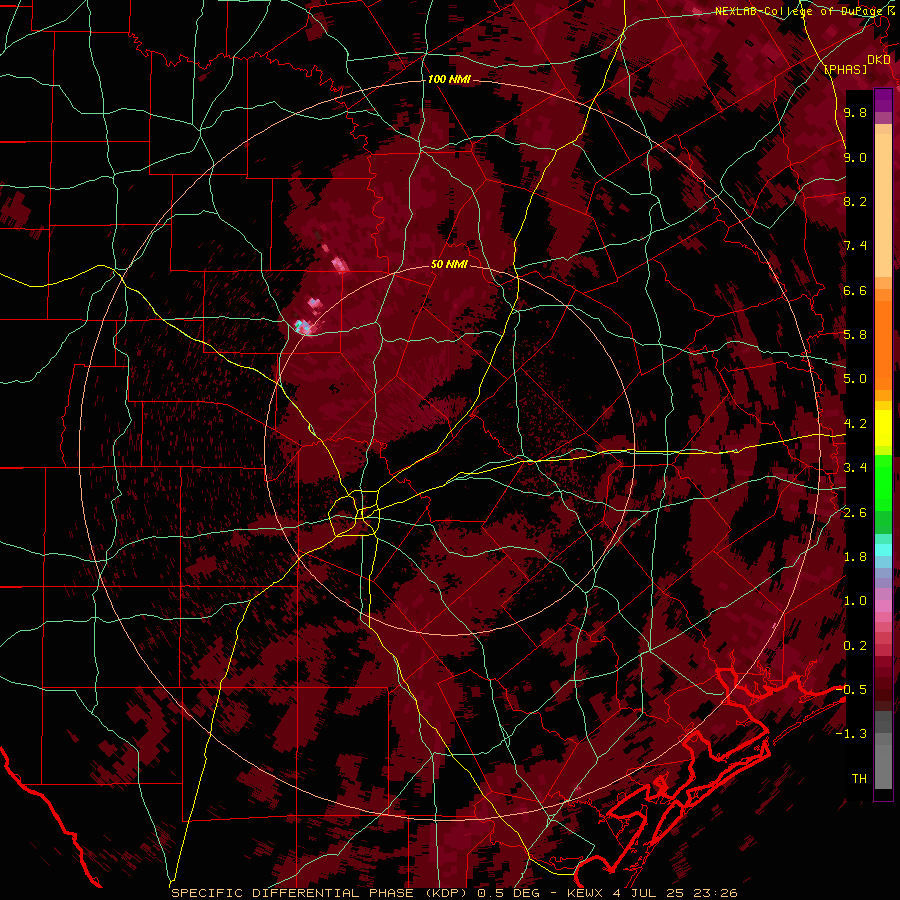Screen dimensions: 900x900
Task: Click the cyan high-KDP storm core pixel
Action: pyautogui.click(x=299, y=325)
